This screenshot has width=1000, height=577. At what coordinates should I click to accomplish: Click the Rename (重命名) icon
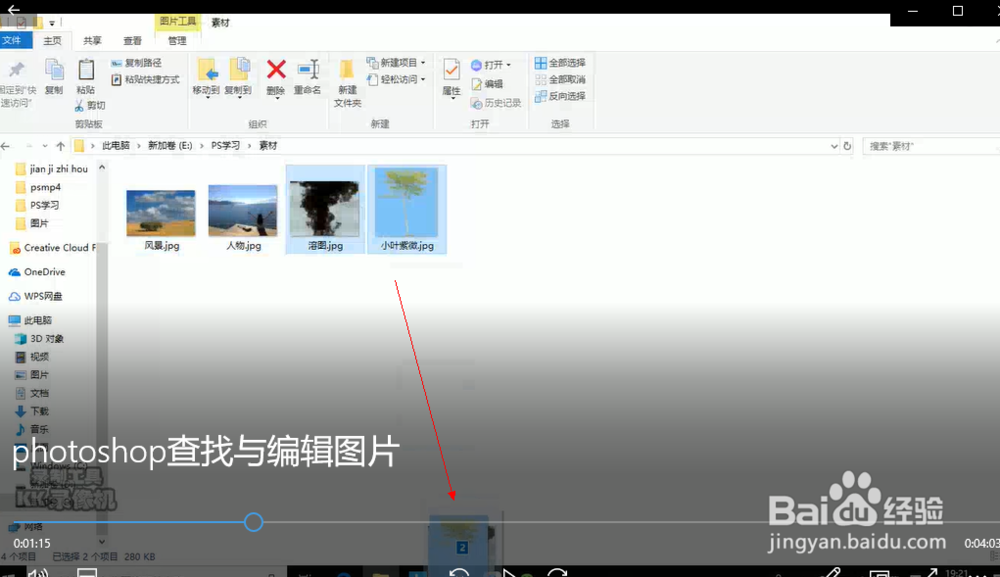tap(308, 69)
